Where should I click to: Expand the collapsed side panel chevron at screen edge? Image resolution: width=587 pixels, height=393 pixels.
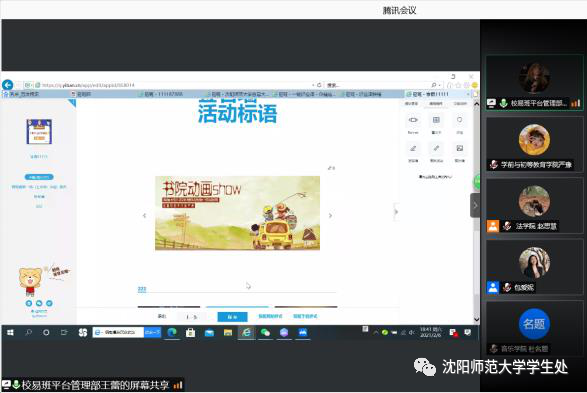click(475, 205)
